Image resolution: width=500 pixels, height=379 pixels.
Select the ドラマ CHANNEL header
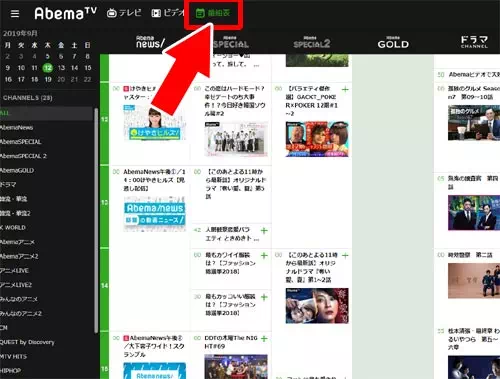click(x=474, y=42)
